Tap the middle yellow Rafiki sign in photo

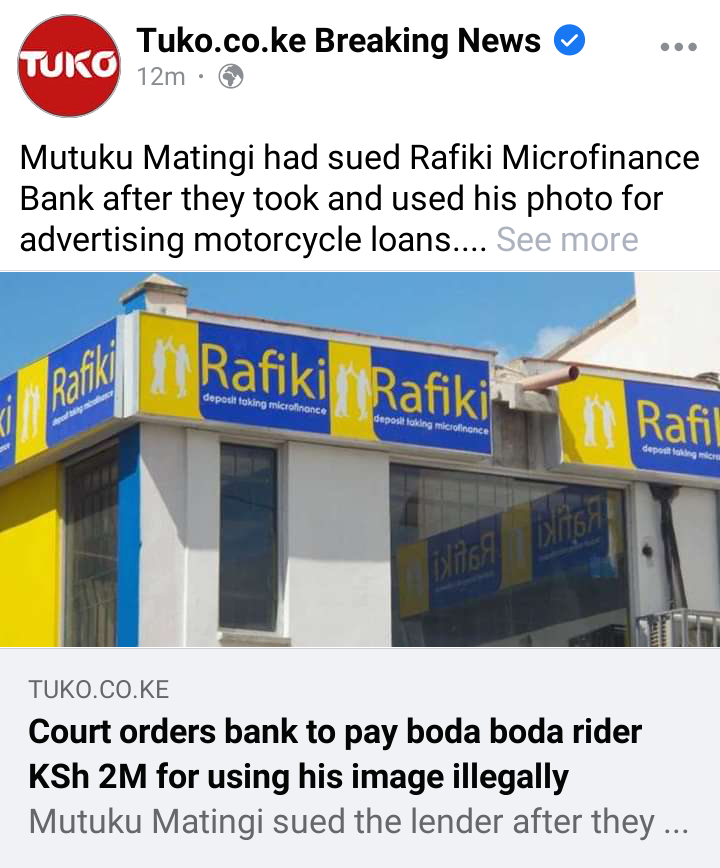coord(411,399)
